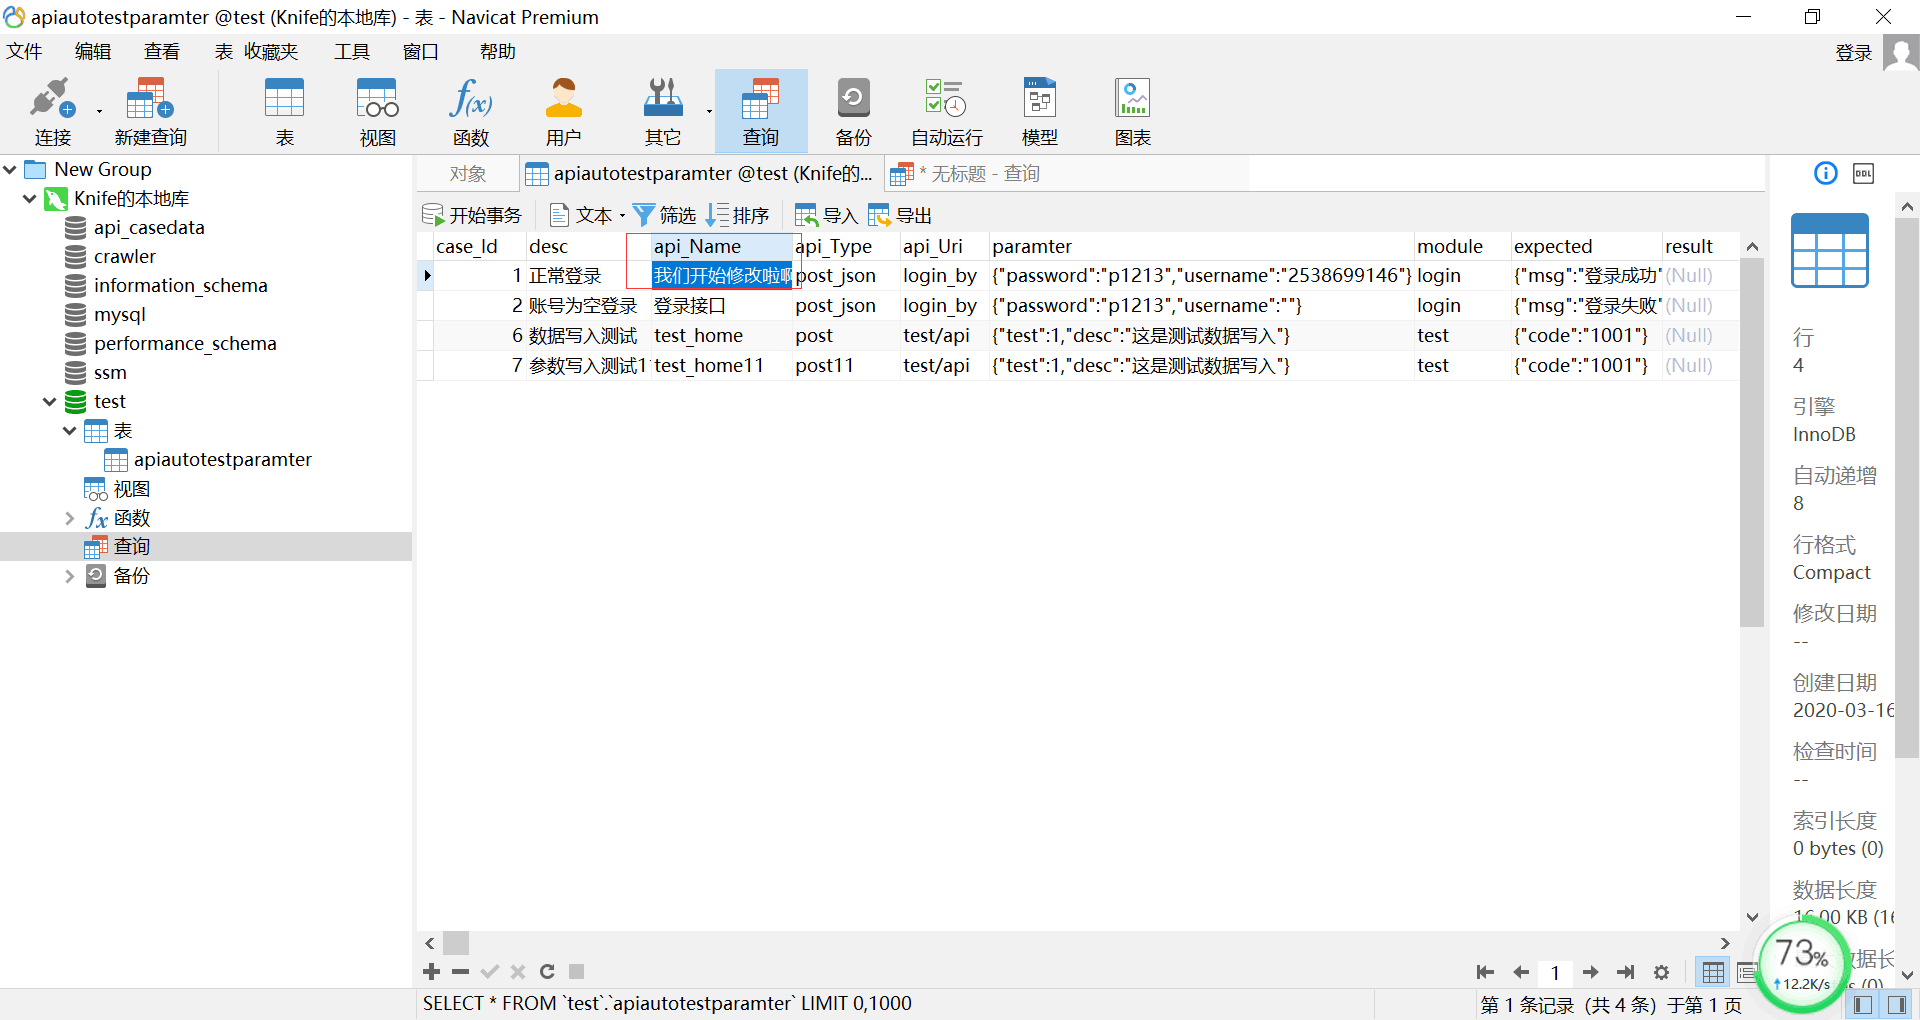Image resolution: width=1920 pixels, height=1020 pixels.
Task: Open the 帮助 (Help) menu
Action: [x=498, y=51]
